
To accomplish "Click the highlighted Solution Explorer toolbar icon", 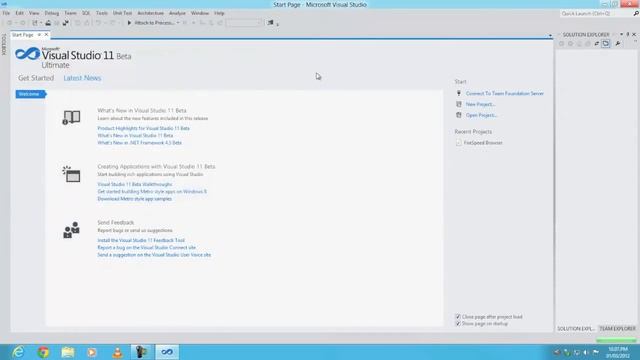I will tap(606, 44).
